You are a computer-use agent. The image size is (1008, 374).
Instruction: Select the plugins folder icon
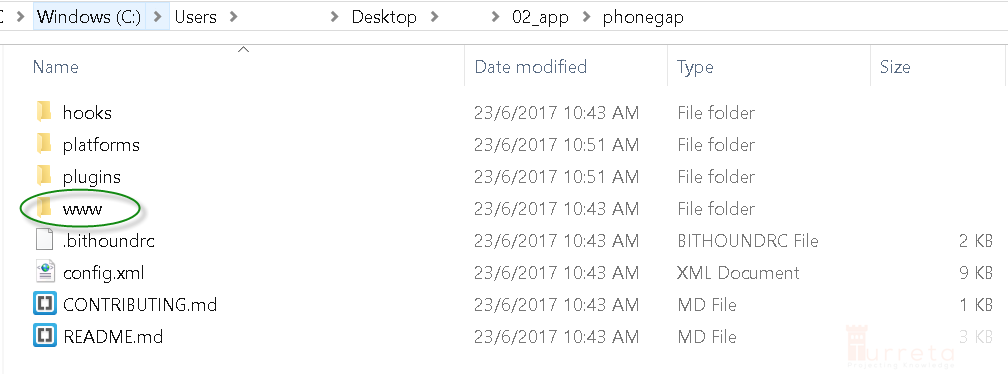pos(44,177)
